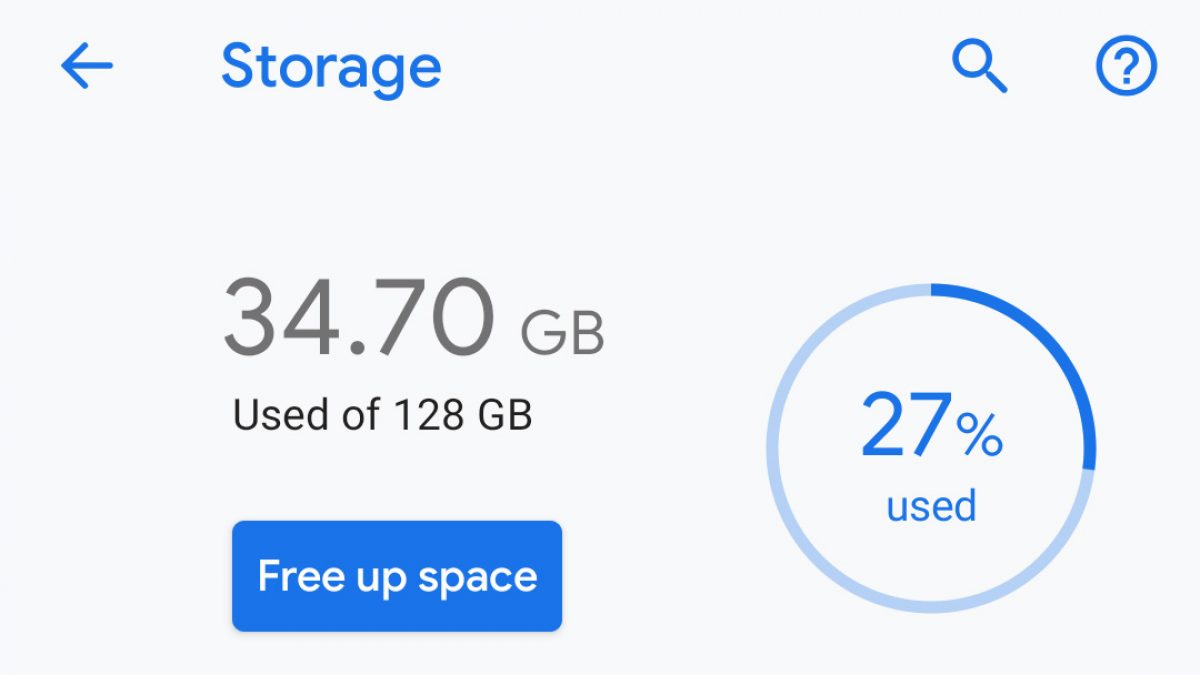The height and width of the screenshot is (675, 1200).
Task: Tap the bottom of the light blue ring
Action: click(x=931, y=607)
